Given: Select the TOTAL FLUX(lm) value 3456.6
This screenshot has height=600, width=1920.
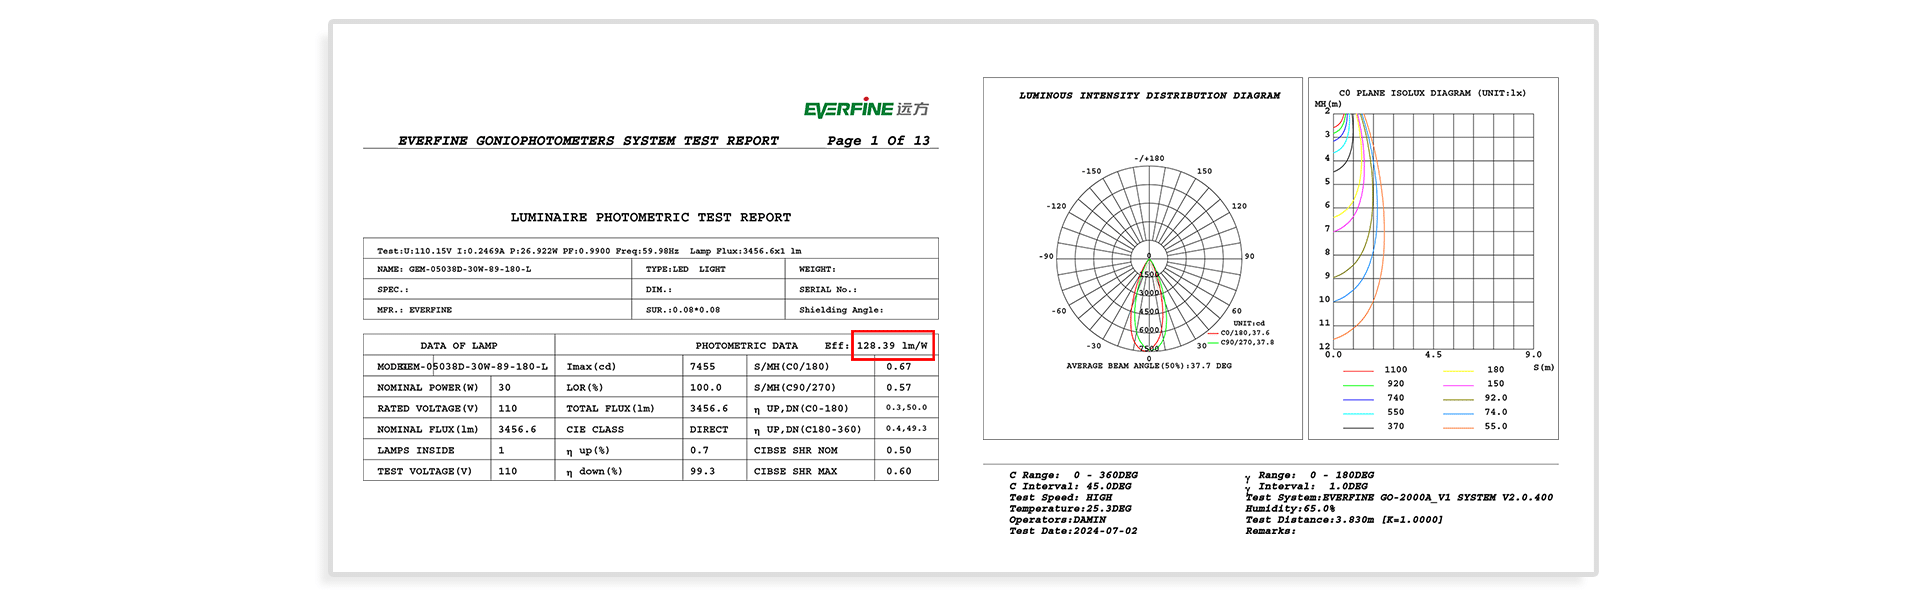Looking at the screenshot, I should coord(709,409).
